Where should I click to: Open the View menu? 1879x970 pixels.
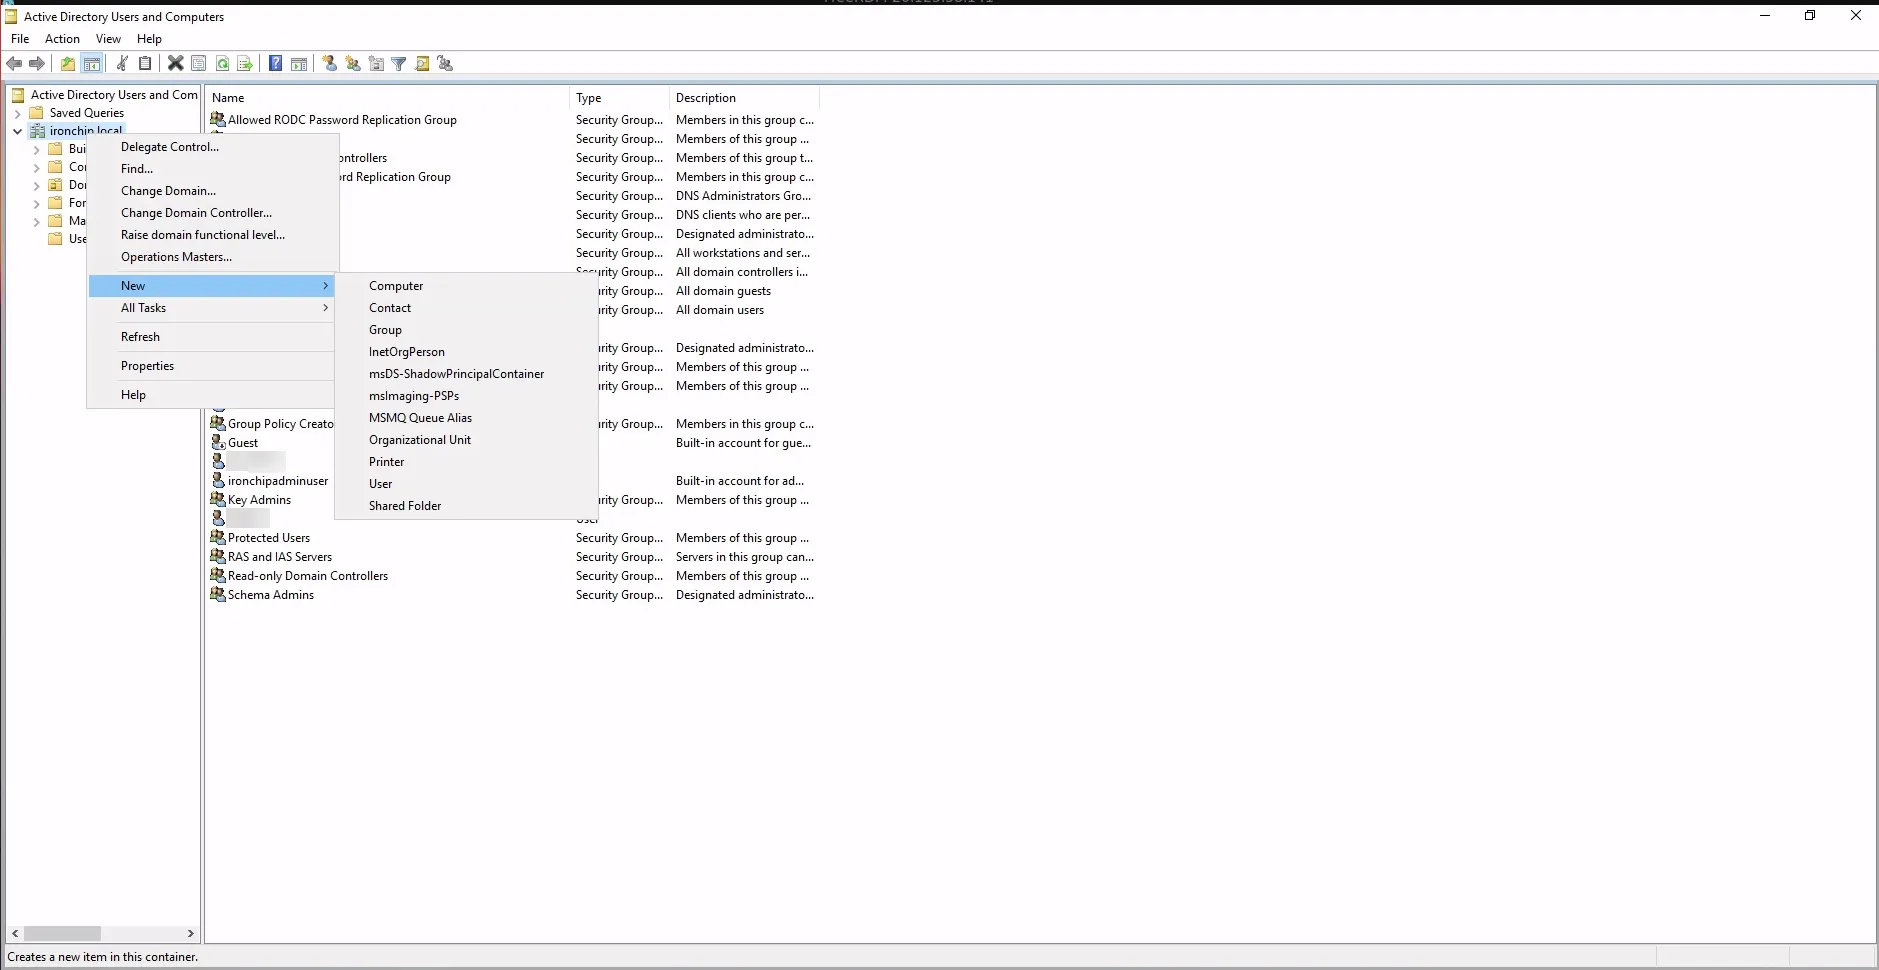point(108,39)
